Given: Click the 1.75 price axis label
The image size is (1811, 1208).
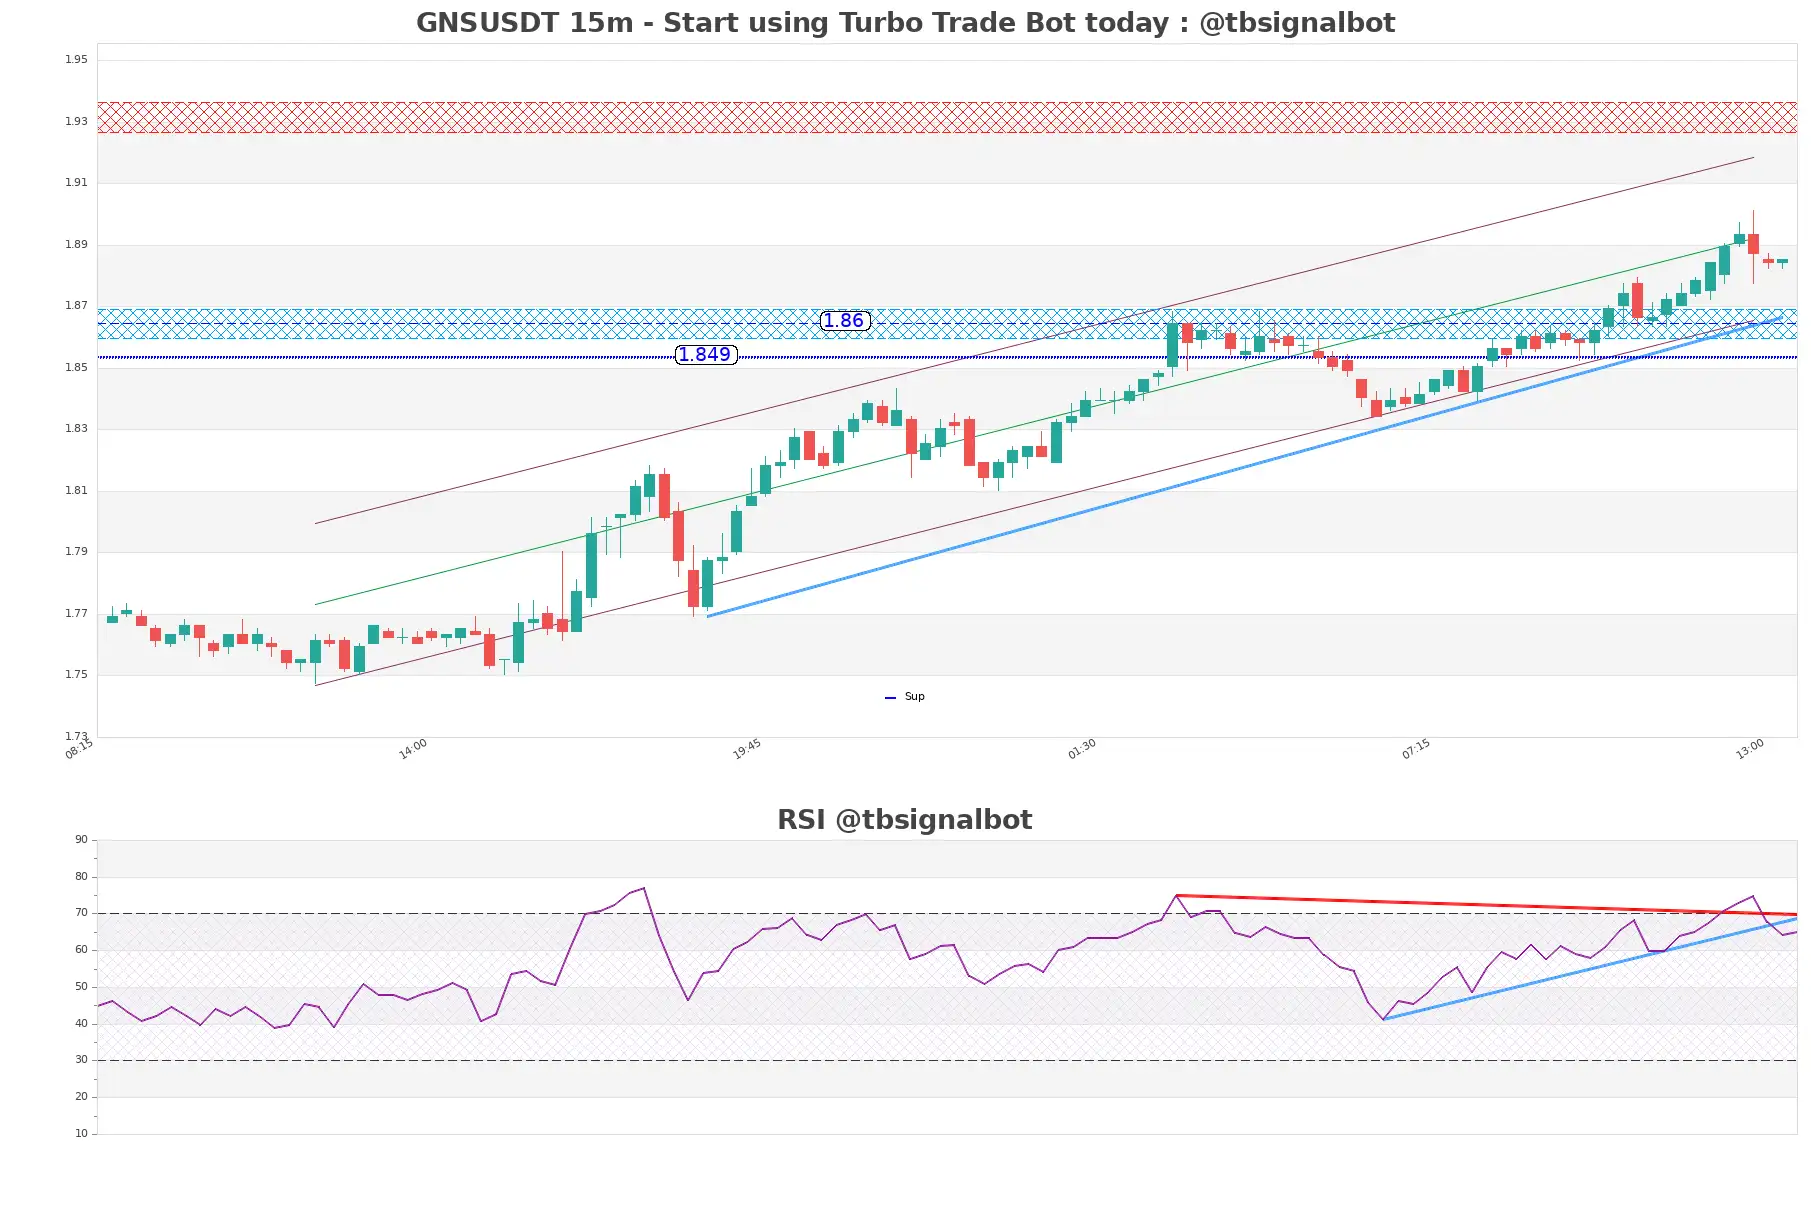Looking at the screenshot, I should pos(76,675).
